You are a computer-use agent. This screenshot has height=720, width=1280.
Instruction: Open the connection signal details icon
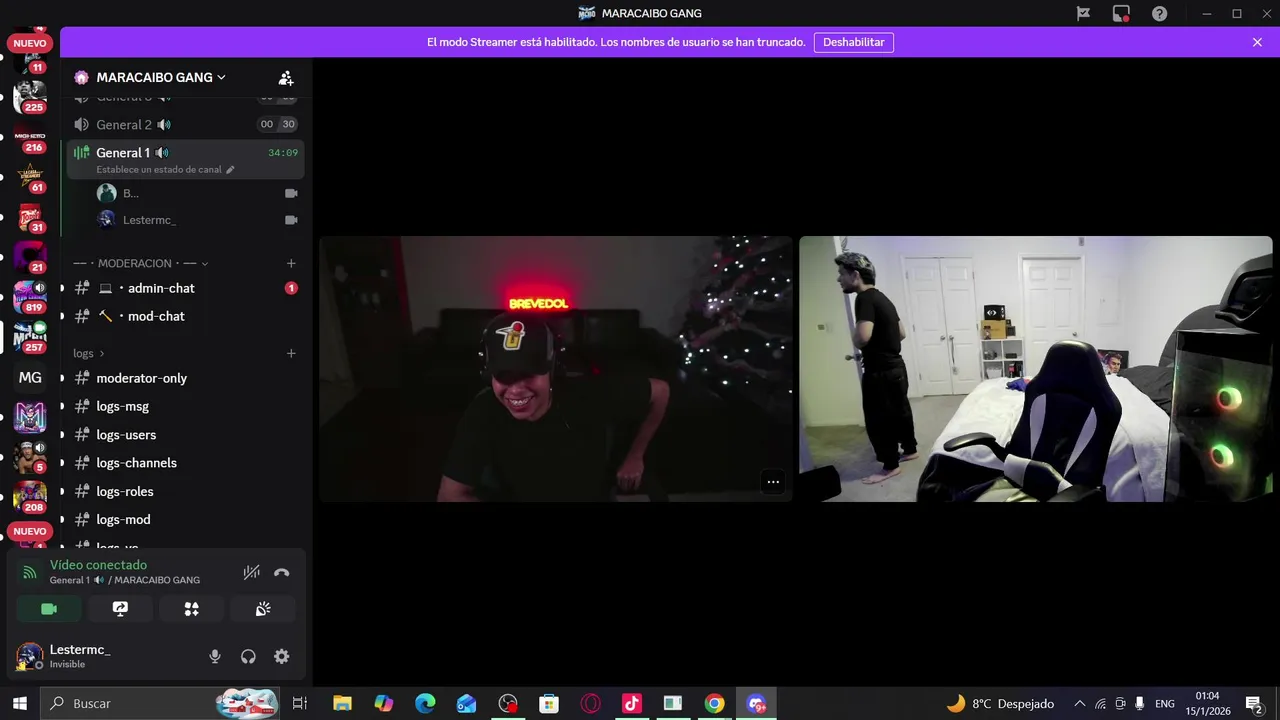point(30,572)
